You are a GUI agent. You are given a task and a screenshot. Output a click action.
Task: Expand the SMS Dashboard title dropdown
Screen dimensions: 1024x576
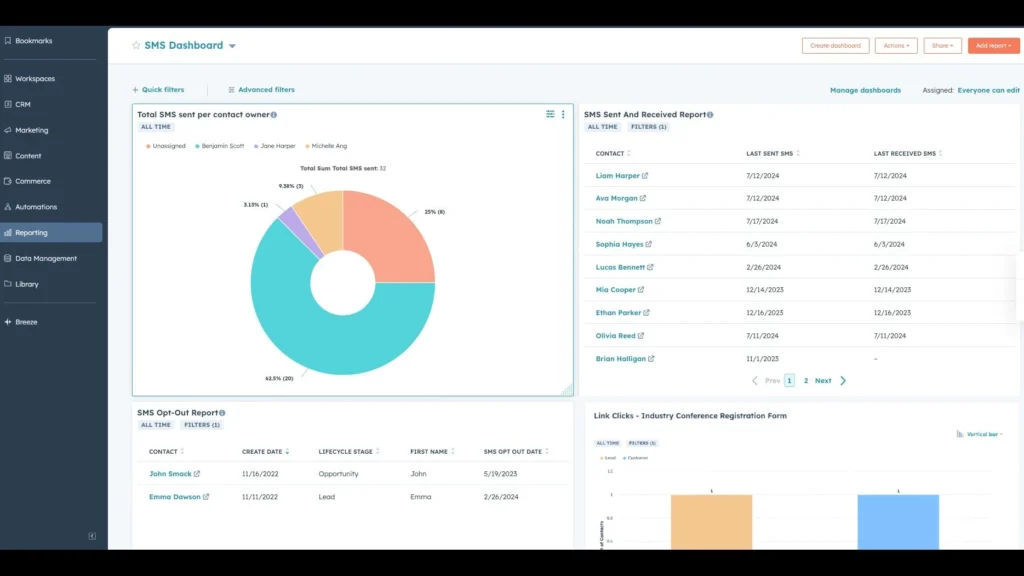click(232, 46)
